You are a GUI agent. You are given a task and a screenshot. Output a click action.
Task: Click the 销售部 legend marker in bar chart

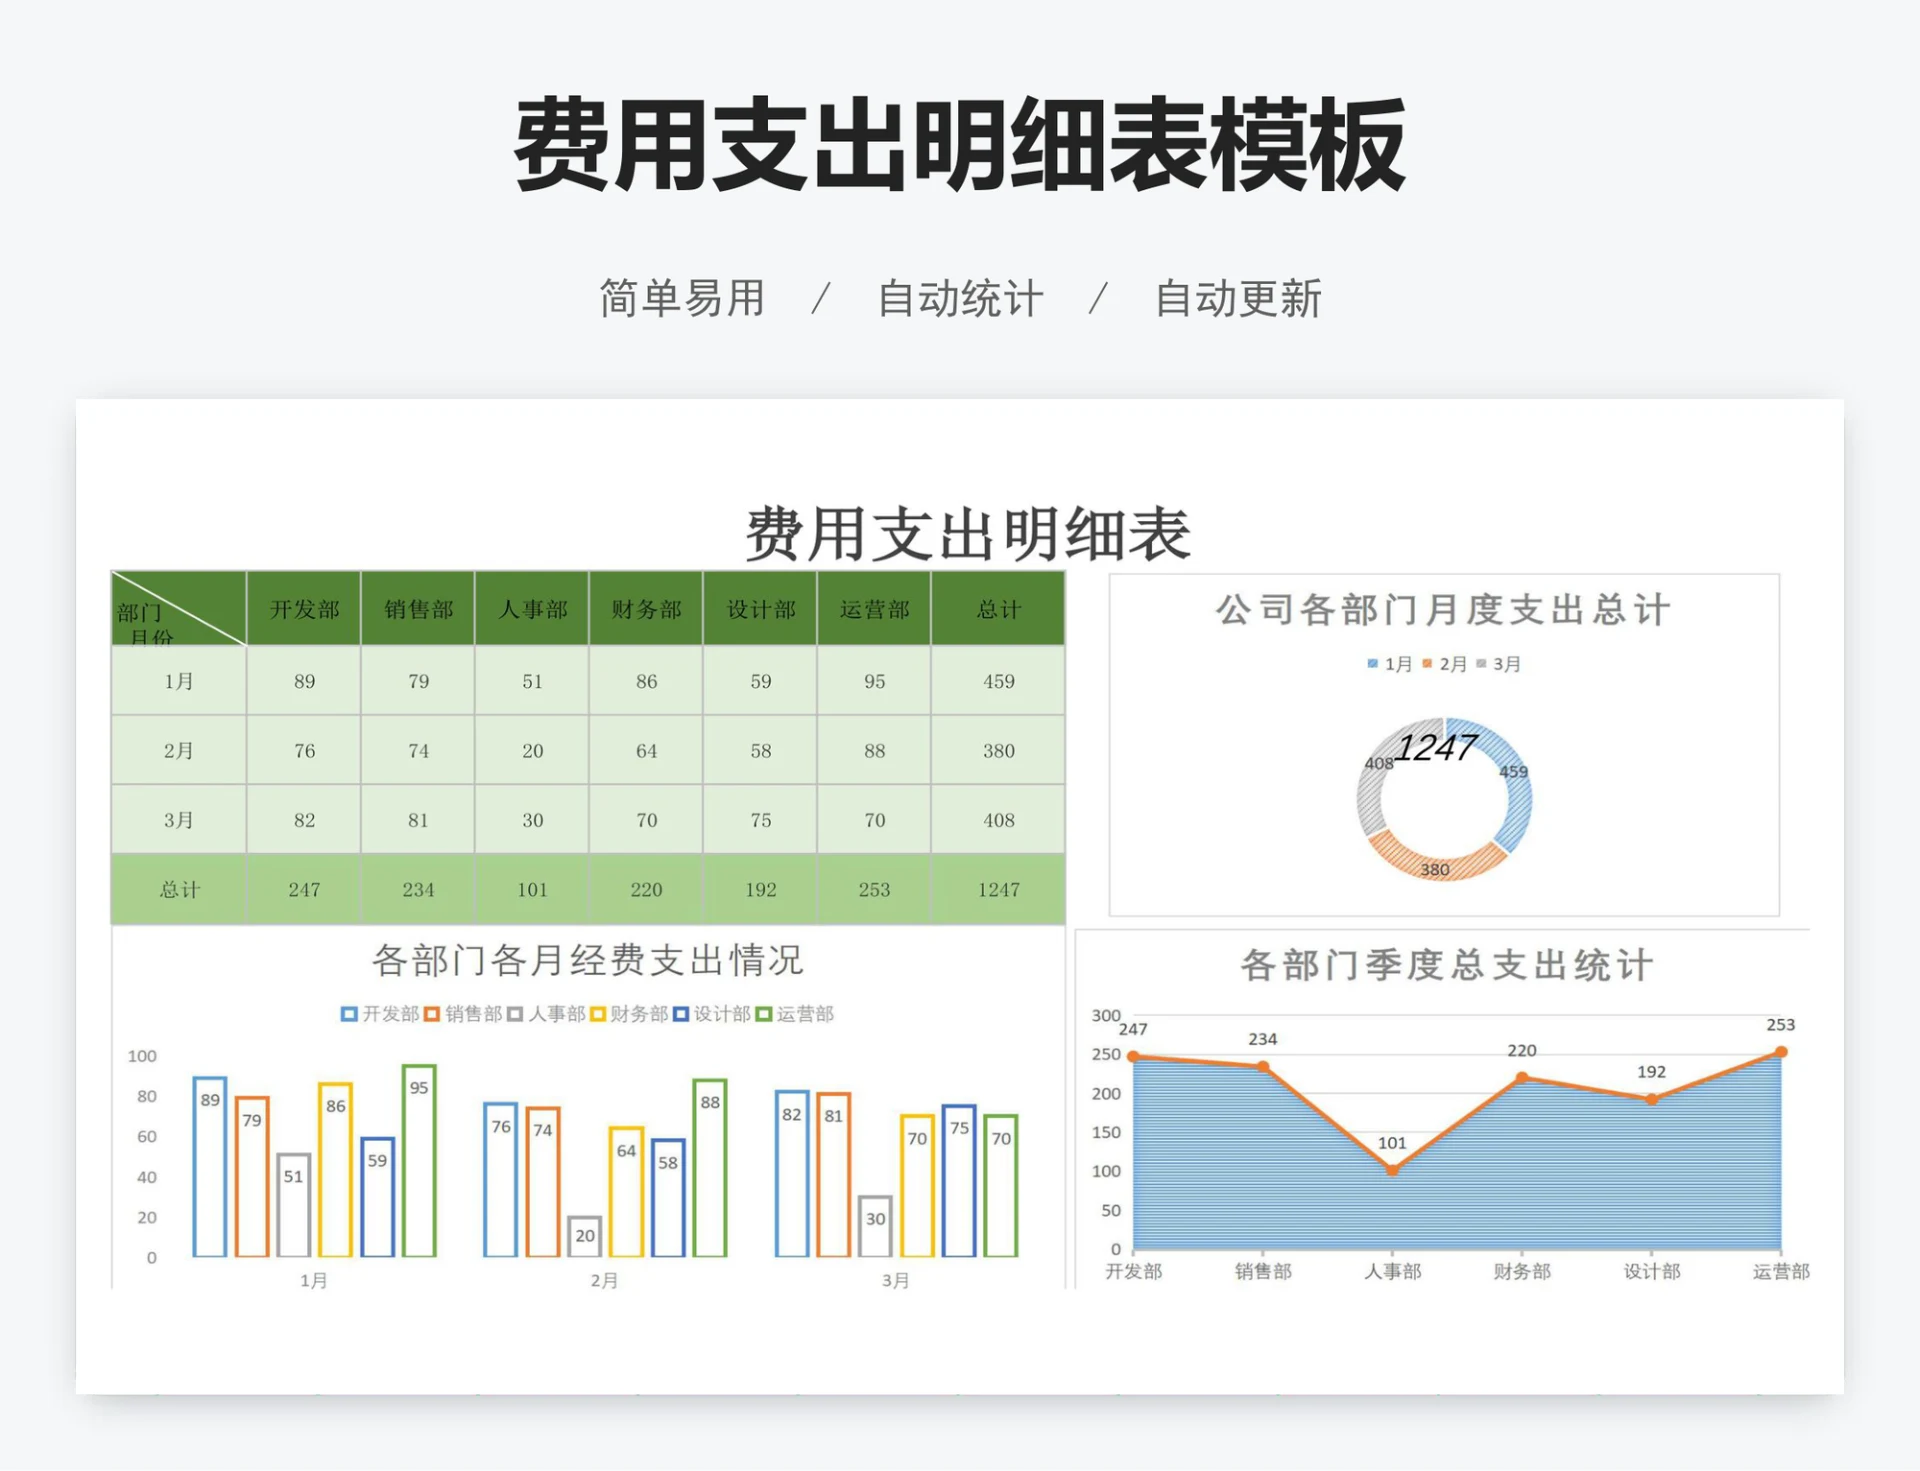click(x=432, y=1013)
